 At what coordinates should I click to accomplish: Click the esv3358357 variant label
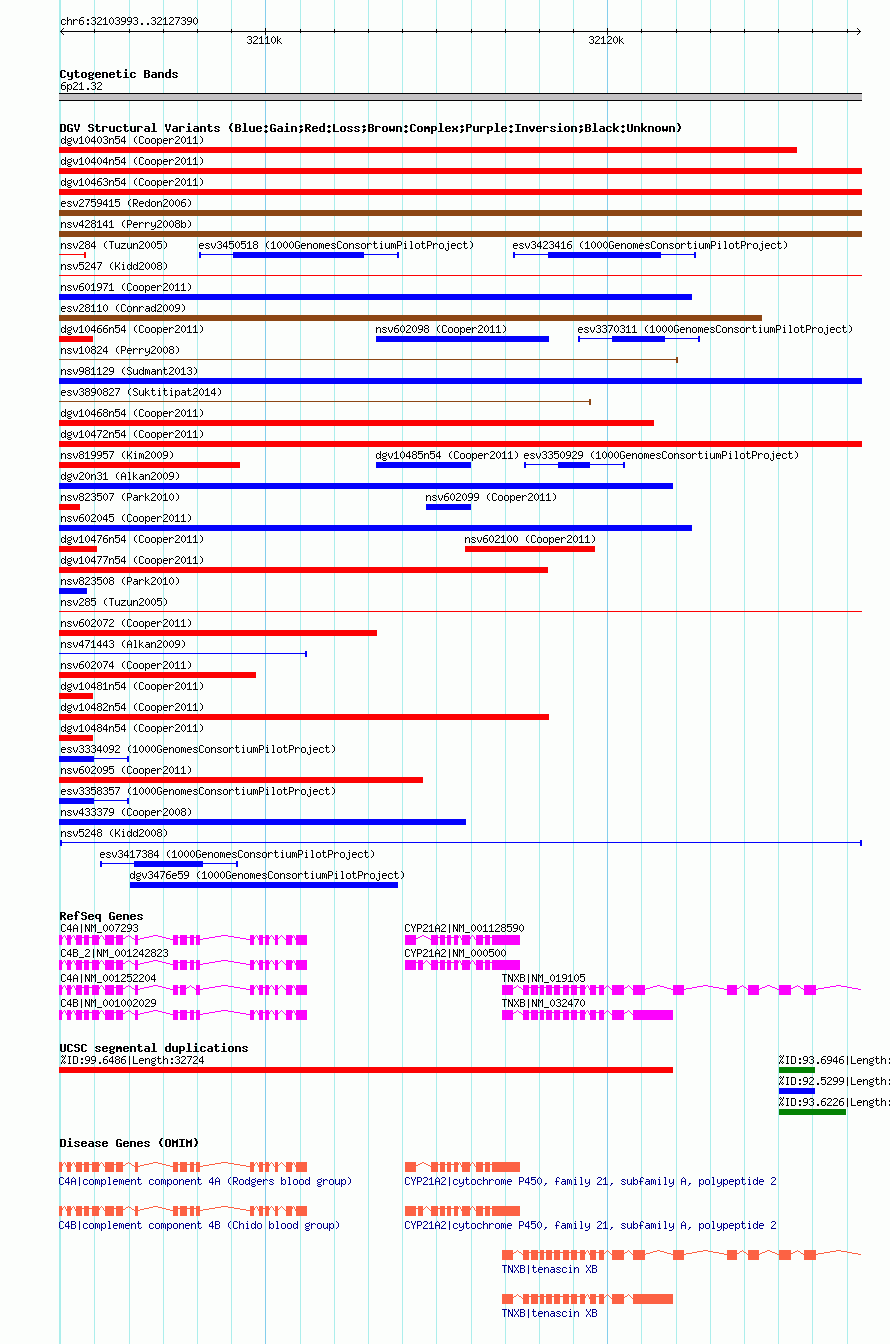point(198,791)
